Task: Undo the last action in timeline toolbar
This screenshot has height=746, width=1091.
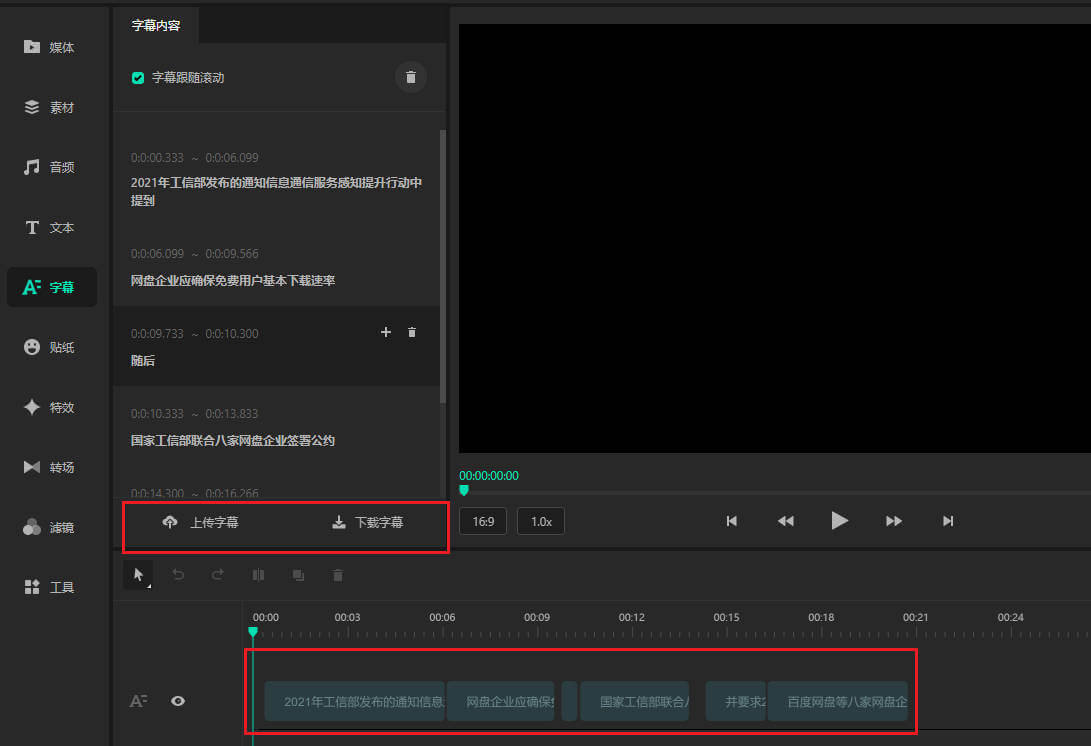Action: pyautogui.click(x=178, y=575)
